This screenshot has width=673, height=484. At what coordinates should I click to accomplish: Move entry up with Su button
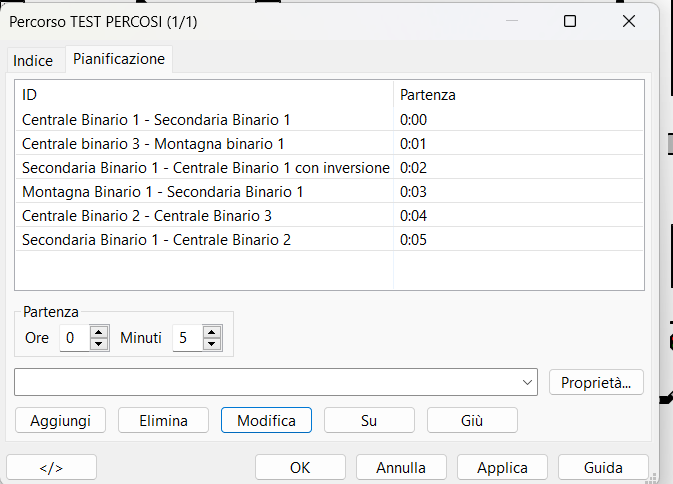[369, 420]
